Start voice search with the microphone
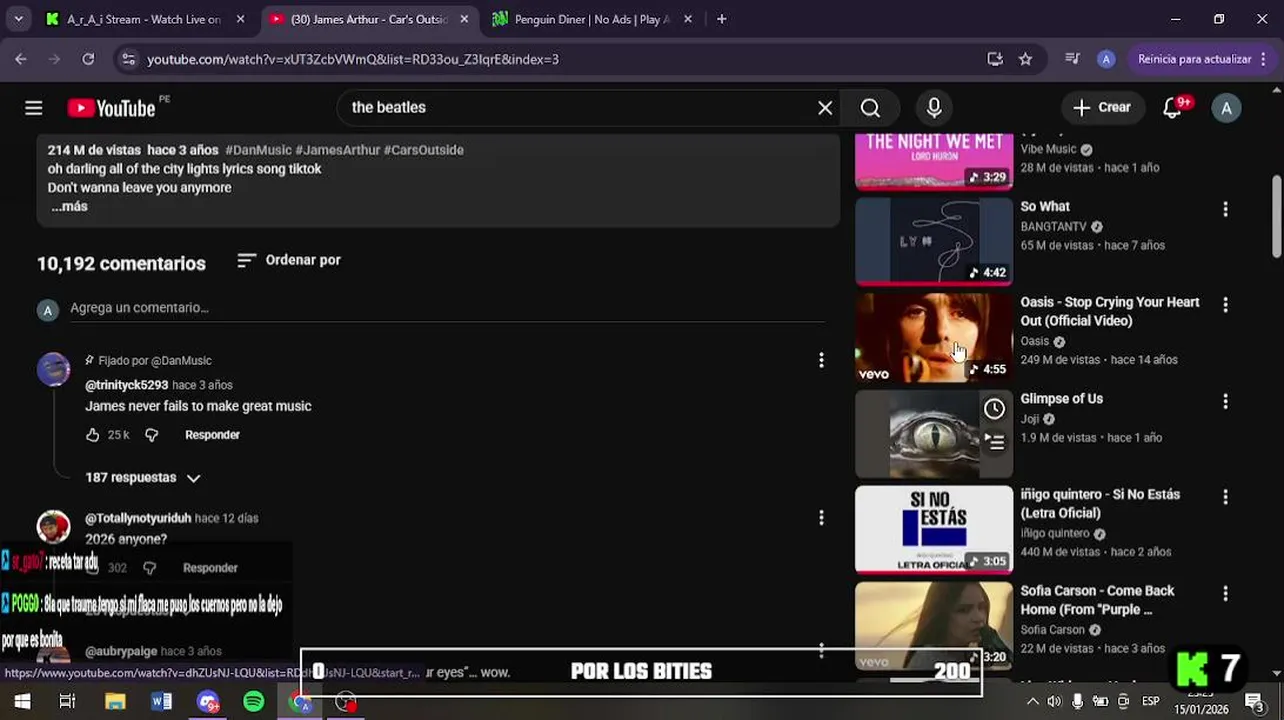Screen dimensions: 1284x720 934,108
